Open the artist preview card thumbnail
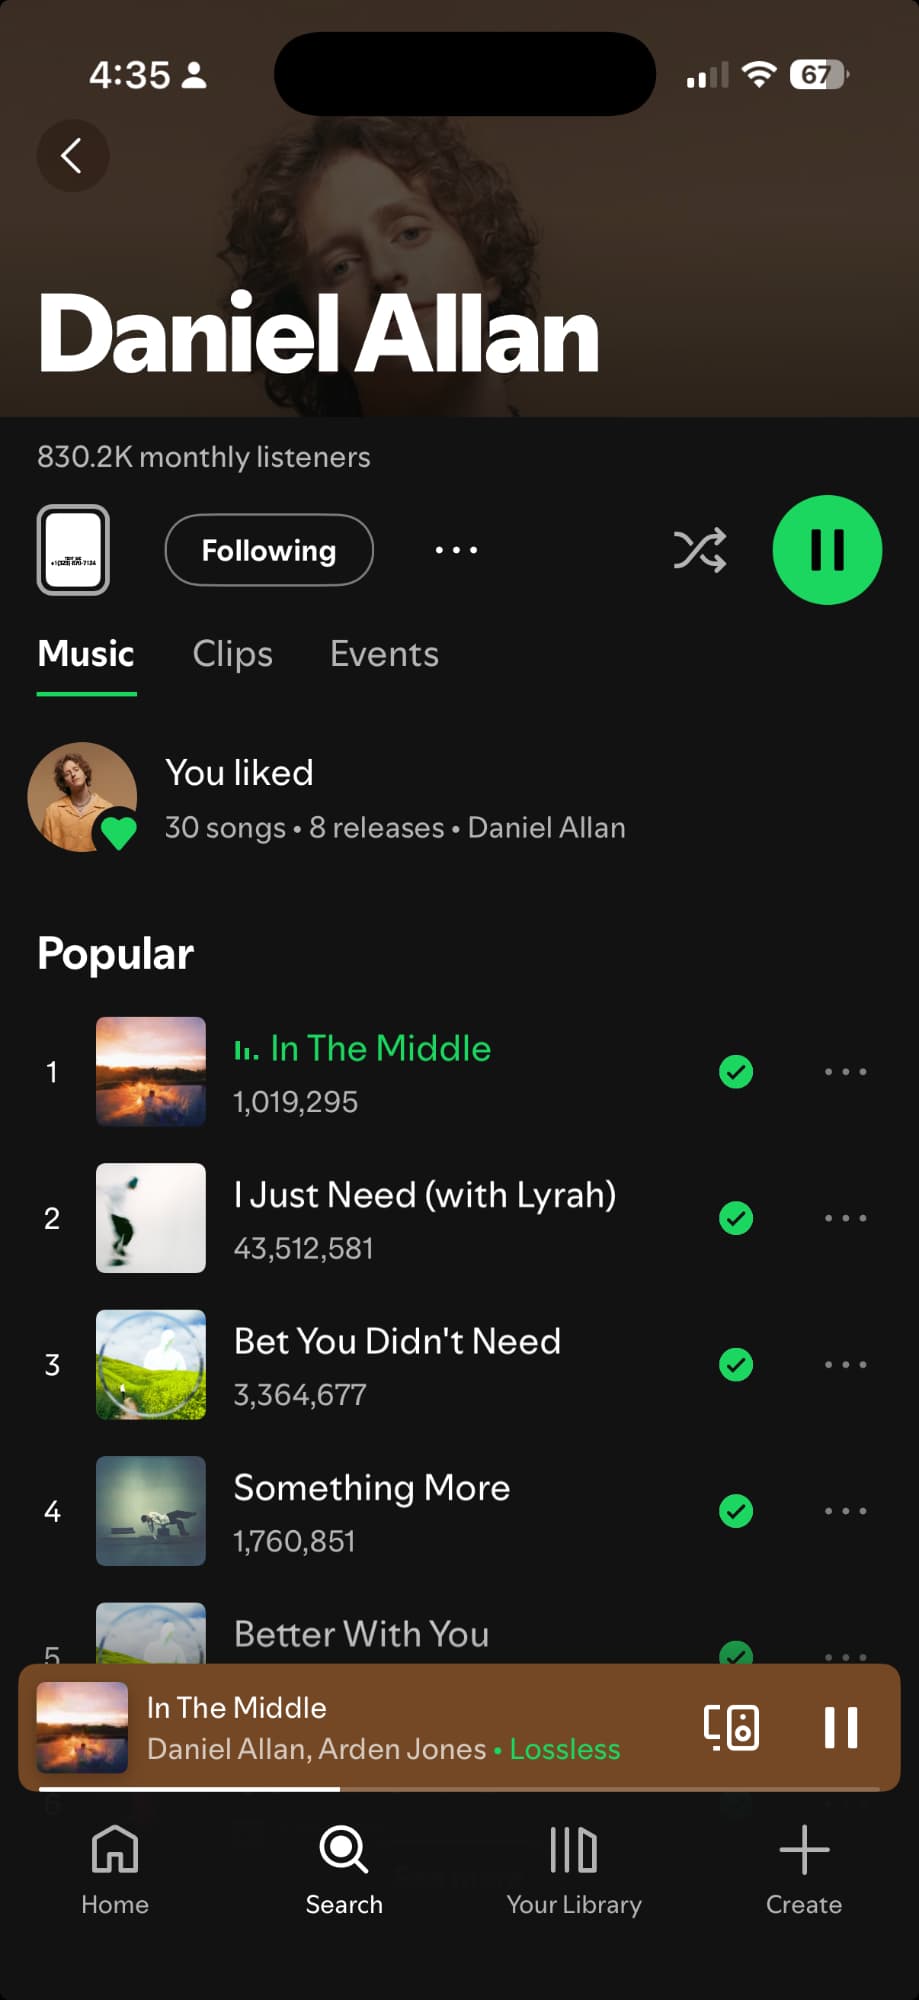919x2000 pixels. pyautogui.click(x=73, y=550)
